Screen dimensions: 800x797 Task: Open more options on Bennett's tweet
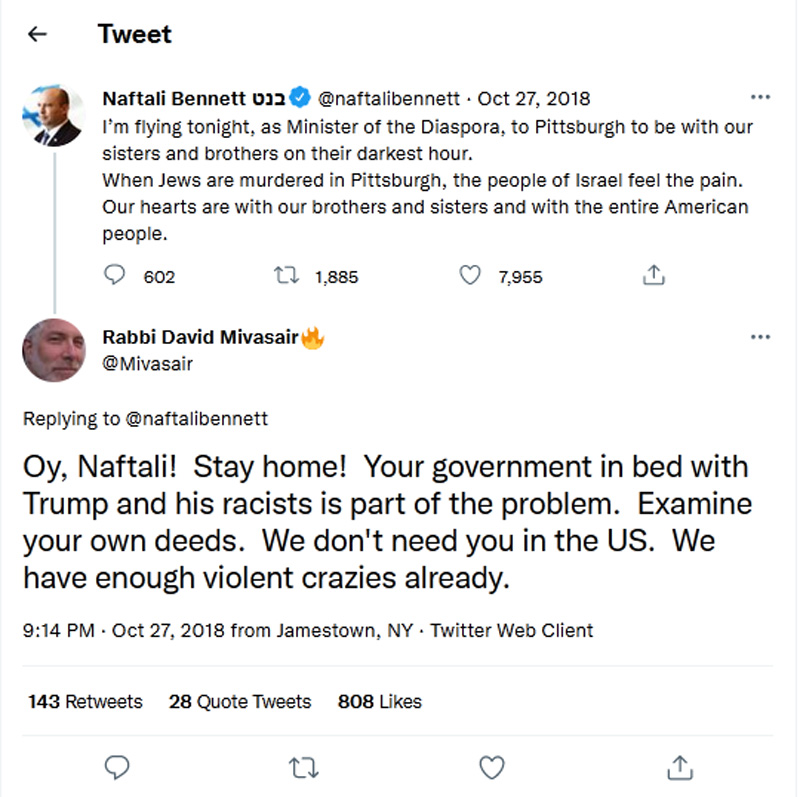760,97
